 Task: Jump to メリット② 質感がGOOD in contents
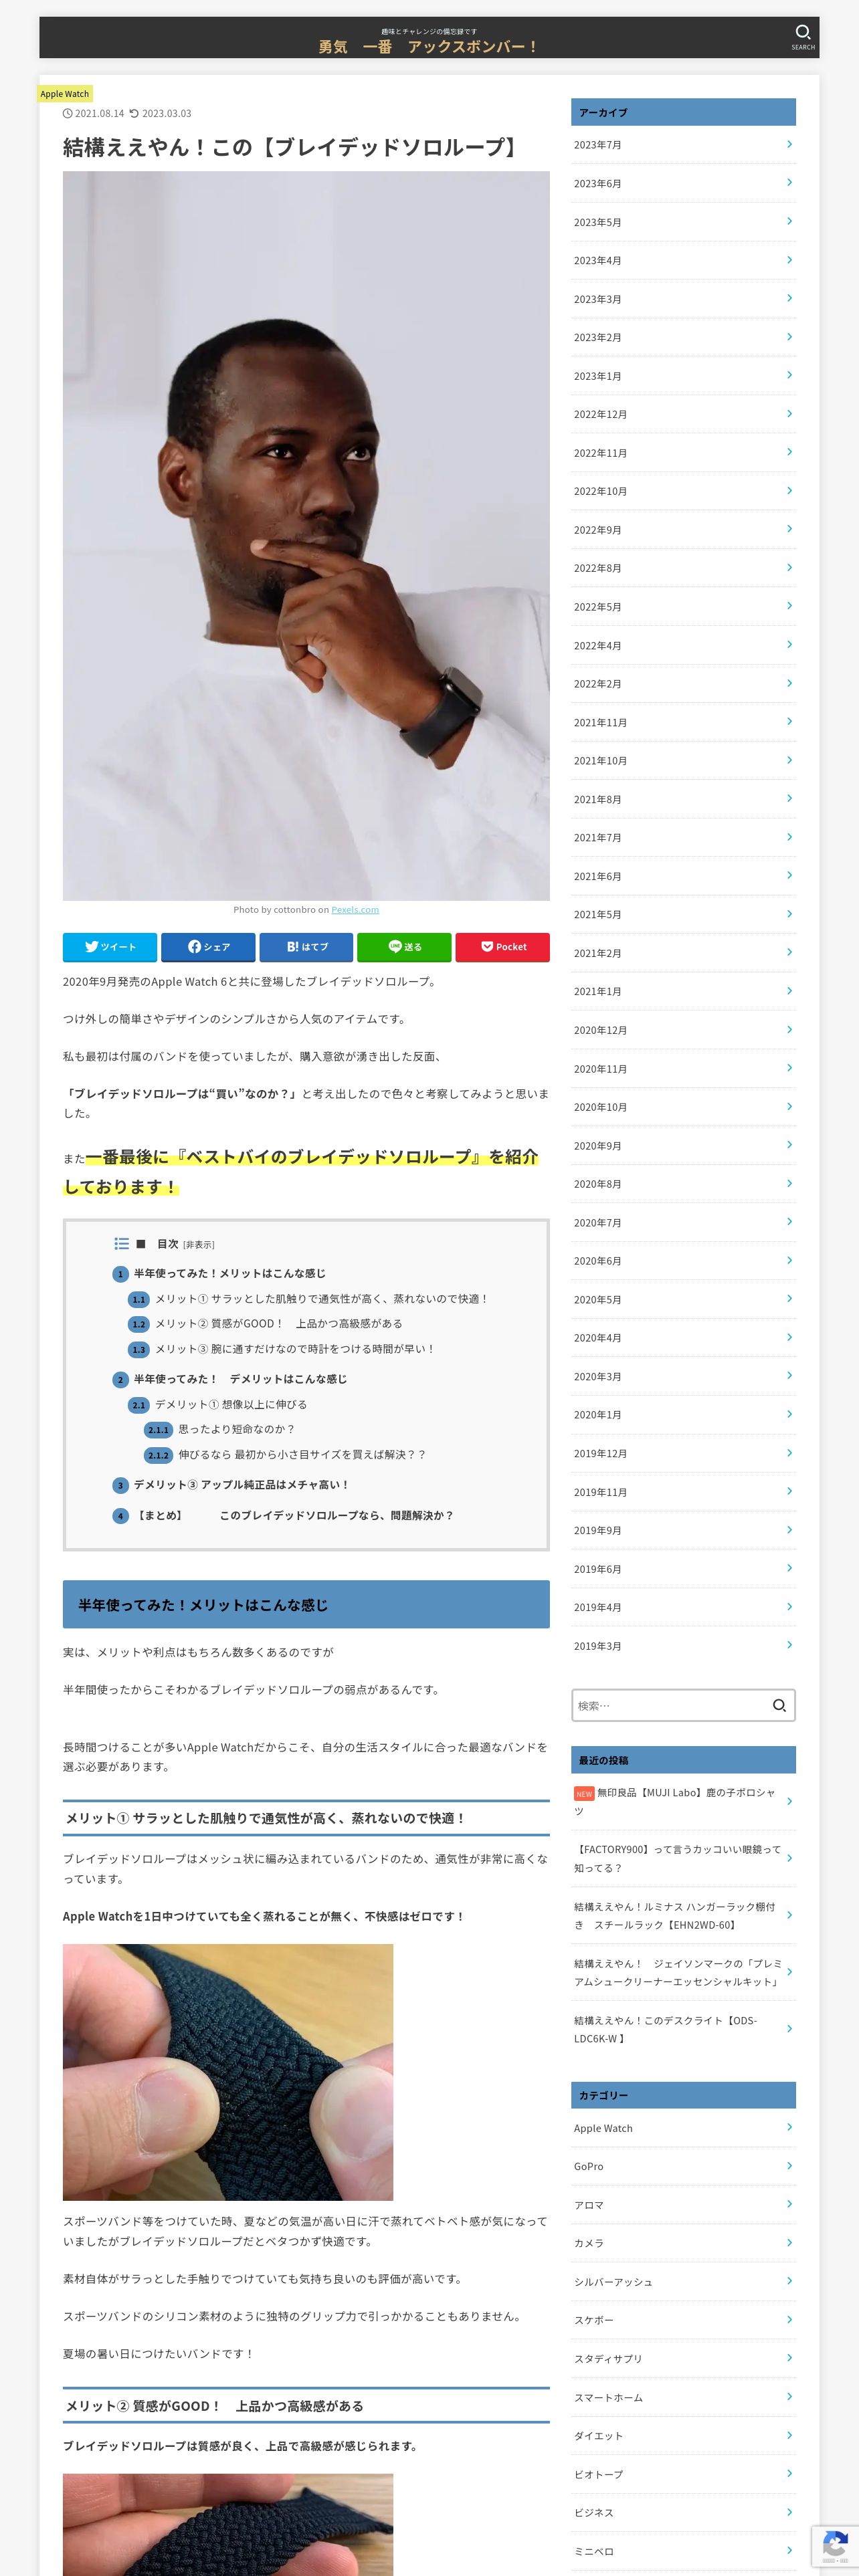point(279,1323)
